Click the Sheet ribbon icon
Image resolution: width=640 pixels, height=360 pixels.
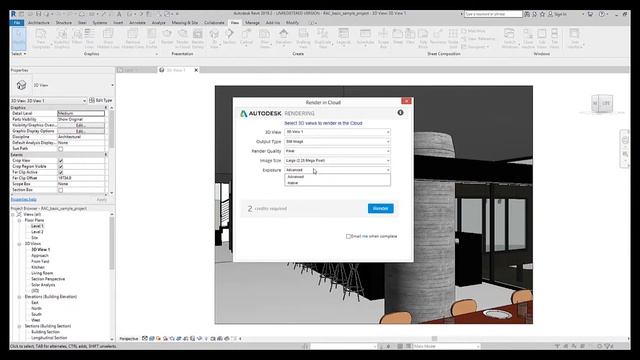click(x=398, y=37)
